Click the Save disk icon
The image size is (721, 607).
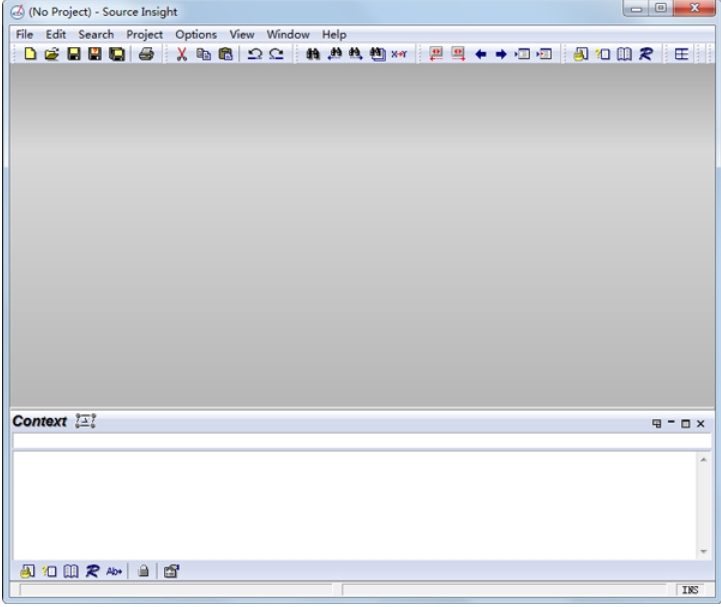click(74, 54)
